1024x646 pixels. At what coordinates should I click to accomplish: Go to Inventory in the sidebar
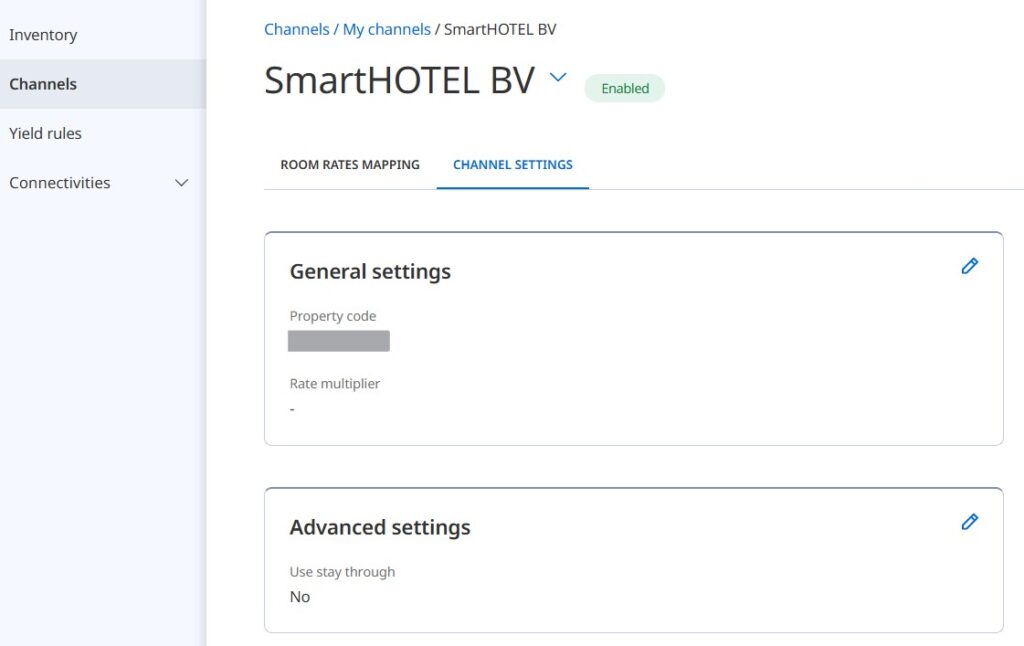click(43, 35)
